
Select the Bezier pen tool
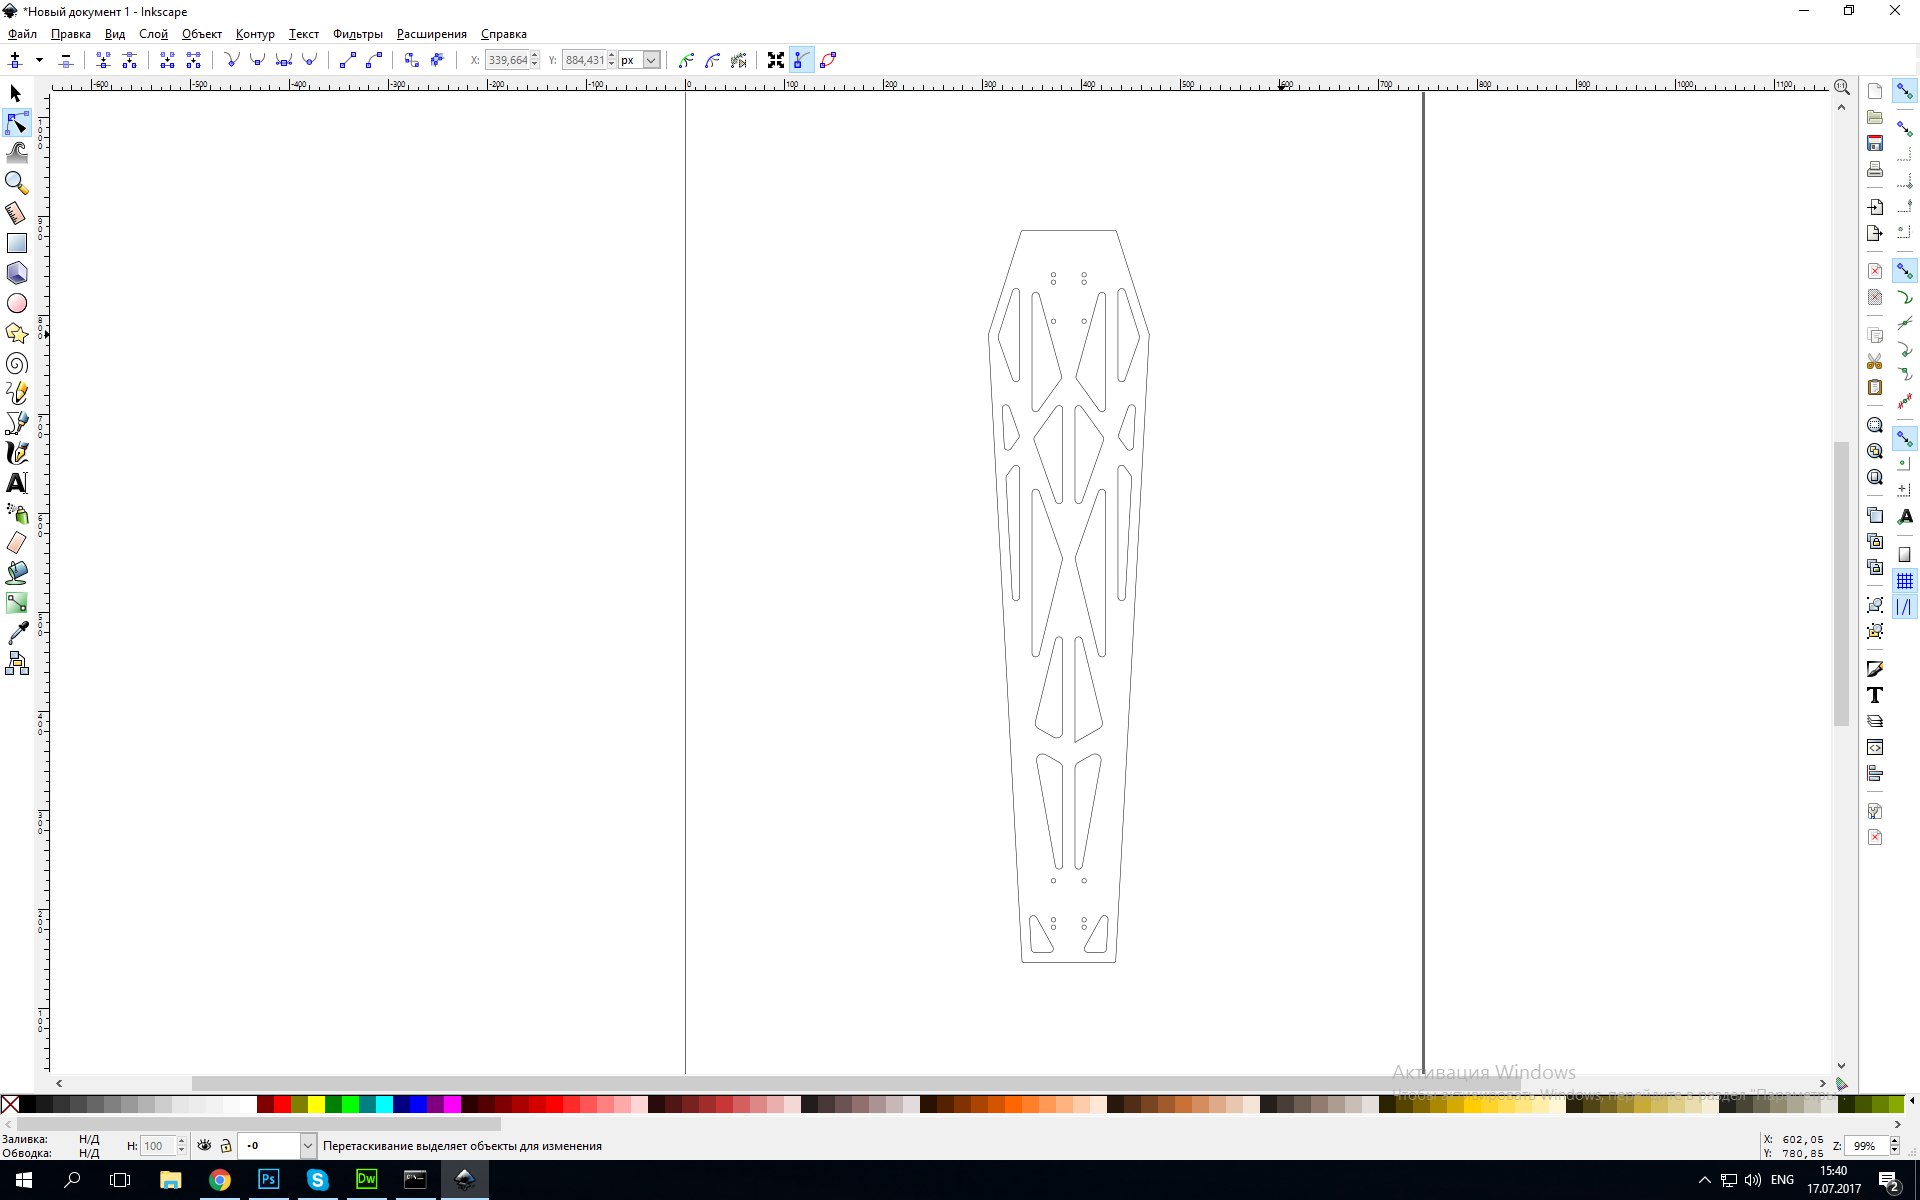[16, 423]
